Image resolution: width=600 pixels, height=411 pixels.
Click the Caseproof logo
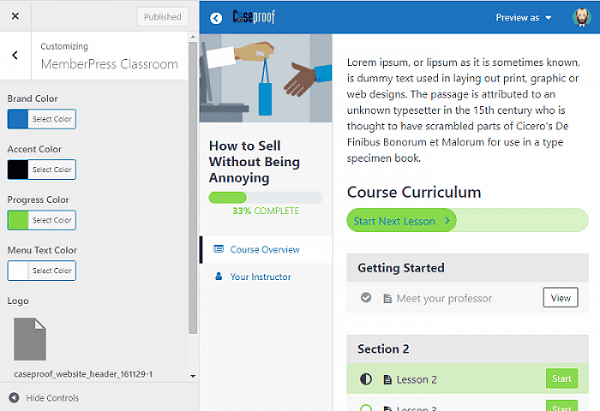(254, 17)
